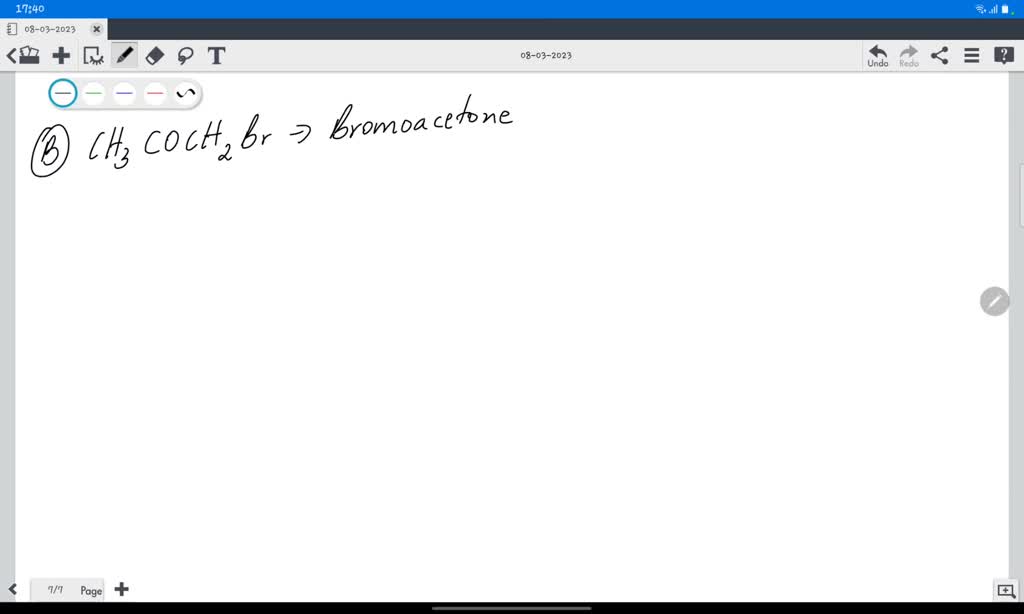Screen dimensions: 1024x614
Task: Close the 08-03-2023 tab
Action: (x=97, y=29)
